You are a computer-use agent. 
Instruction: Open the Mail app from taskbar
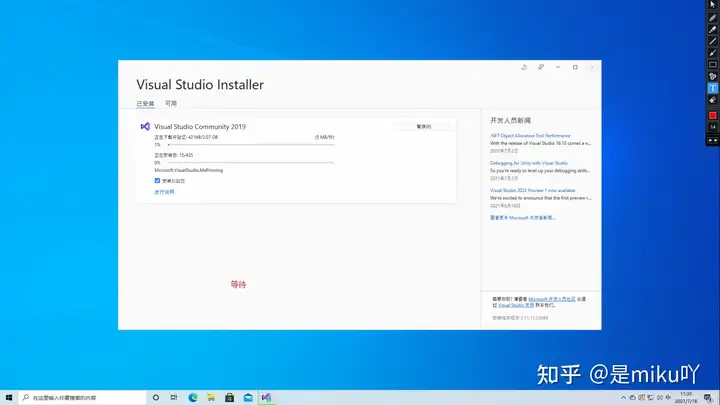click(x=248, y=397)
